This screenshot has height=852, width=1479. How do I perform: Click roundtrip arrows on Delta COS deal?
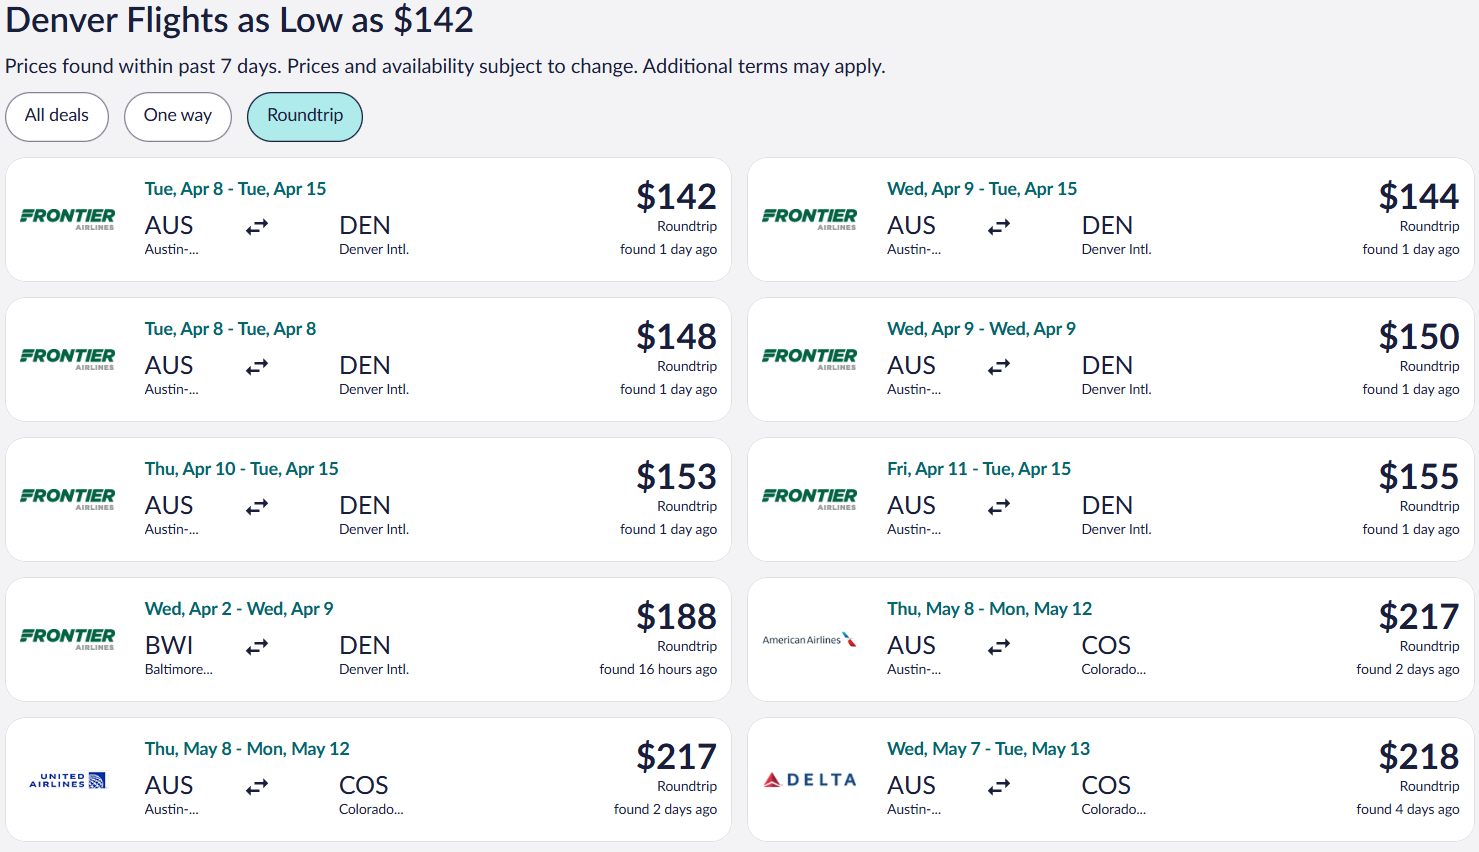pos(999,787)
